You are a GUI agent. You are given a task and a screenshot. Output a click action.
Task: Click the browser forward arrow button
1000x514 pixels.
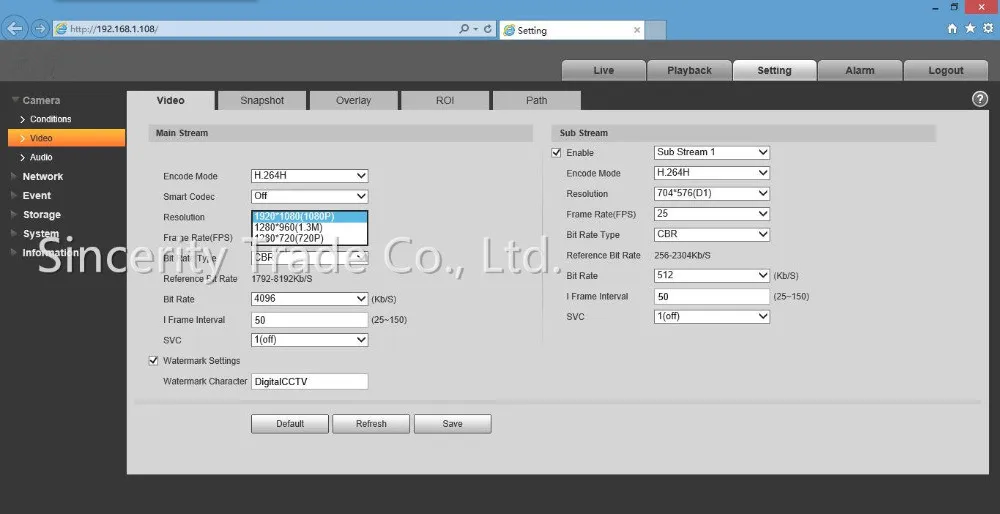[40, 29]
